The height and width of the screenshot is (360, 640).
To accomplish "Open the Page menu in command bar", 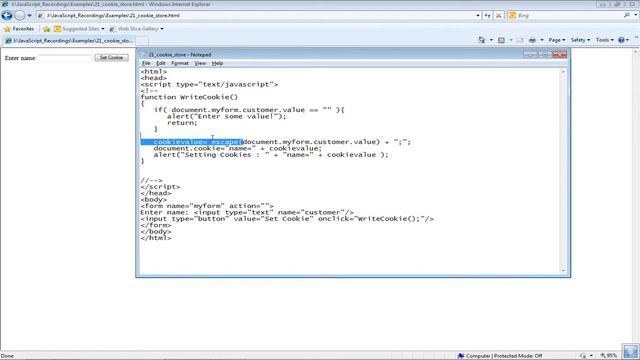I will coord(556,40).
